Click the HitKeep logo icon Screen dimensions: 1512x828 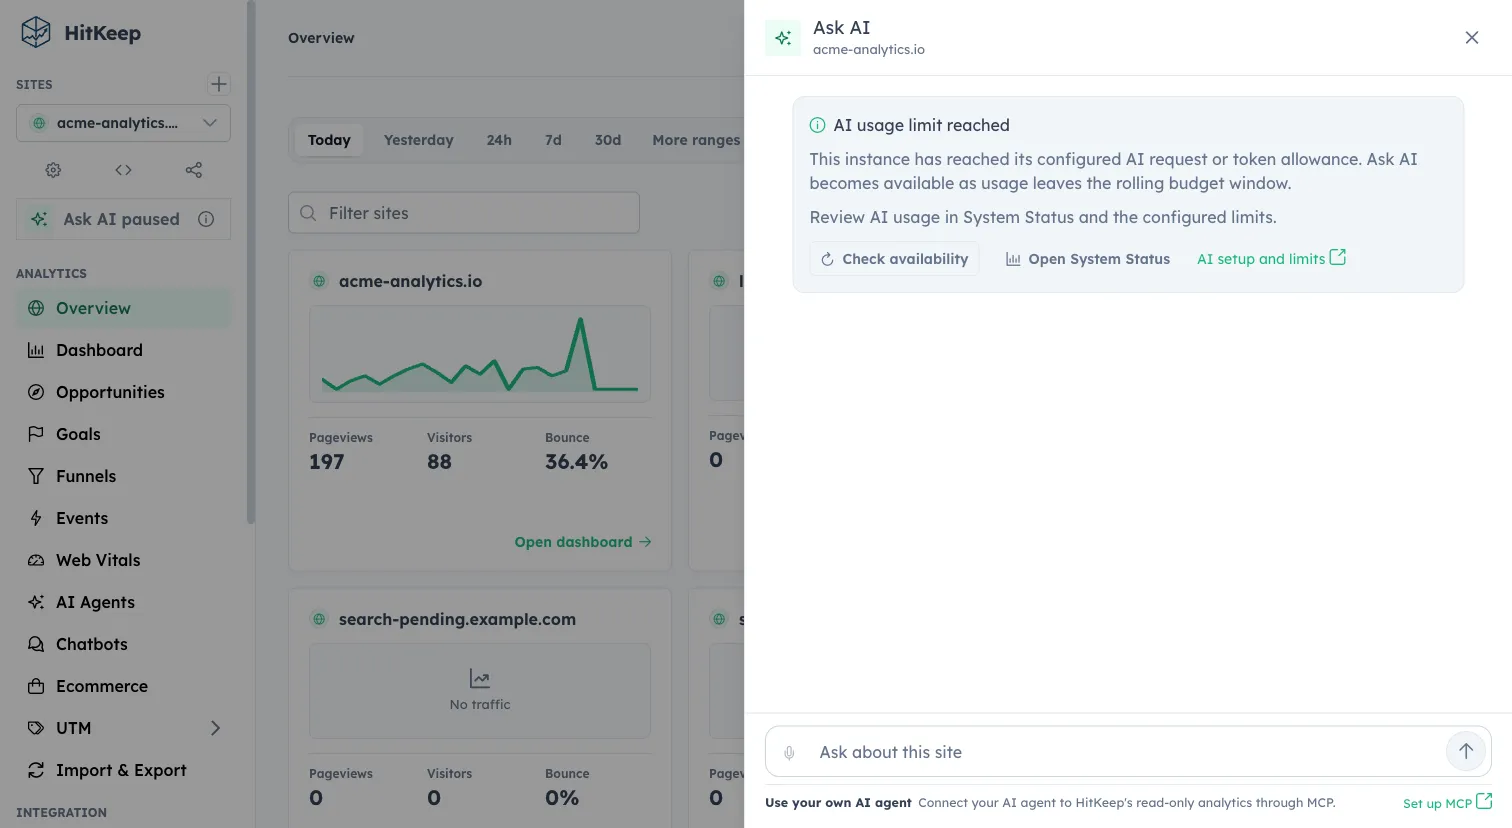tap(36, 32)
